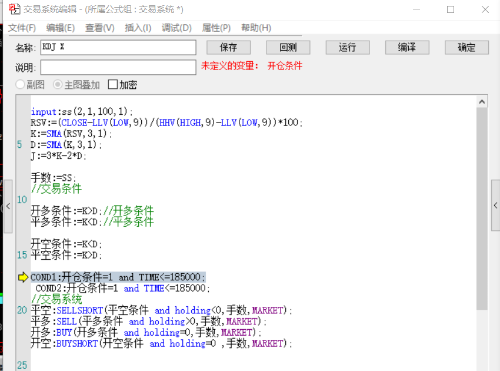
Task: Click the line 手数:=SS;
Action: point(53,178)
